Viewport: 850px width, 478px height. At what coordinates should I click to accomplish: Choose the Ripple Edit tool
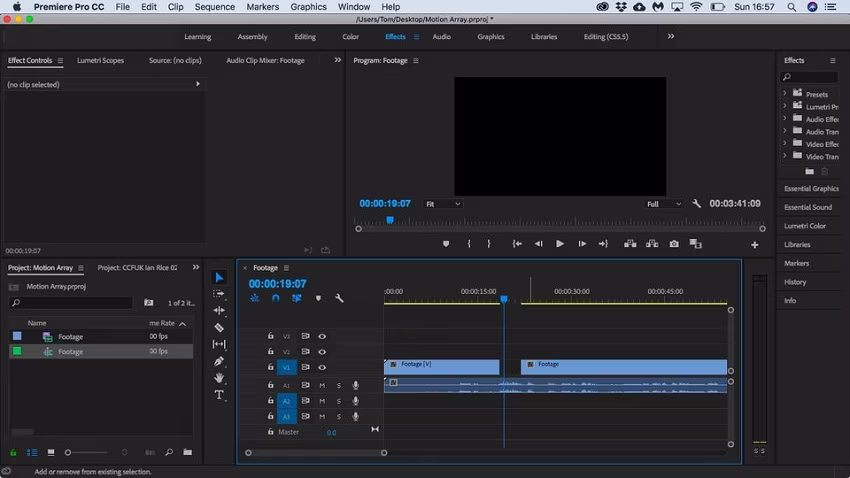(x=219, y=310)
